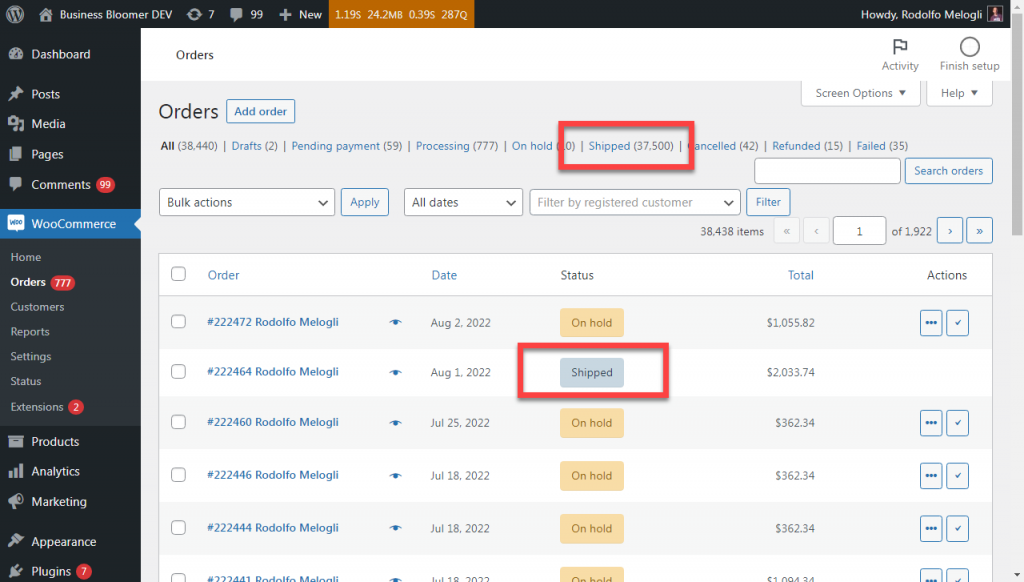This screenshot has width=1024, height=582.
Task: Click the WooCommerce logo icon
Action: (16, 223)
